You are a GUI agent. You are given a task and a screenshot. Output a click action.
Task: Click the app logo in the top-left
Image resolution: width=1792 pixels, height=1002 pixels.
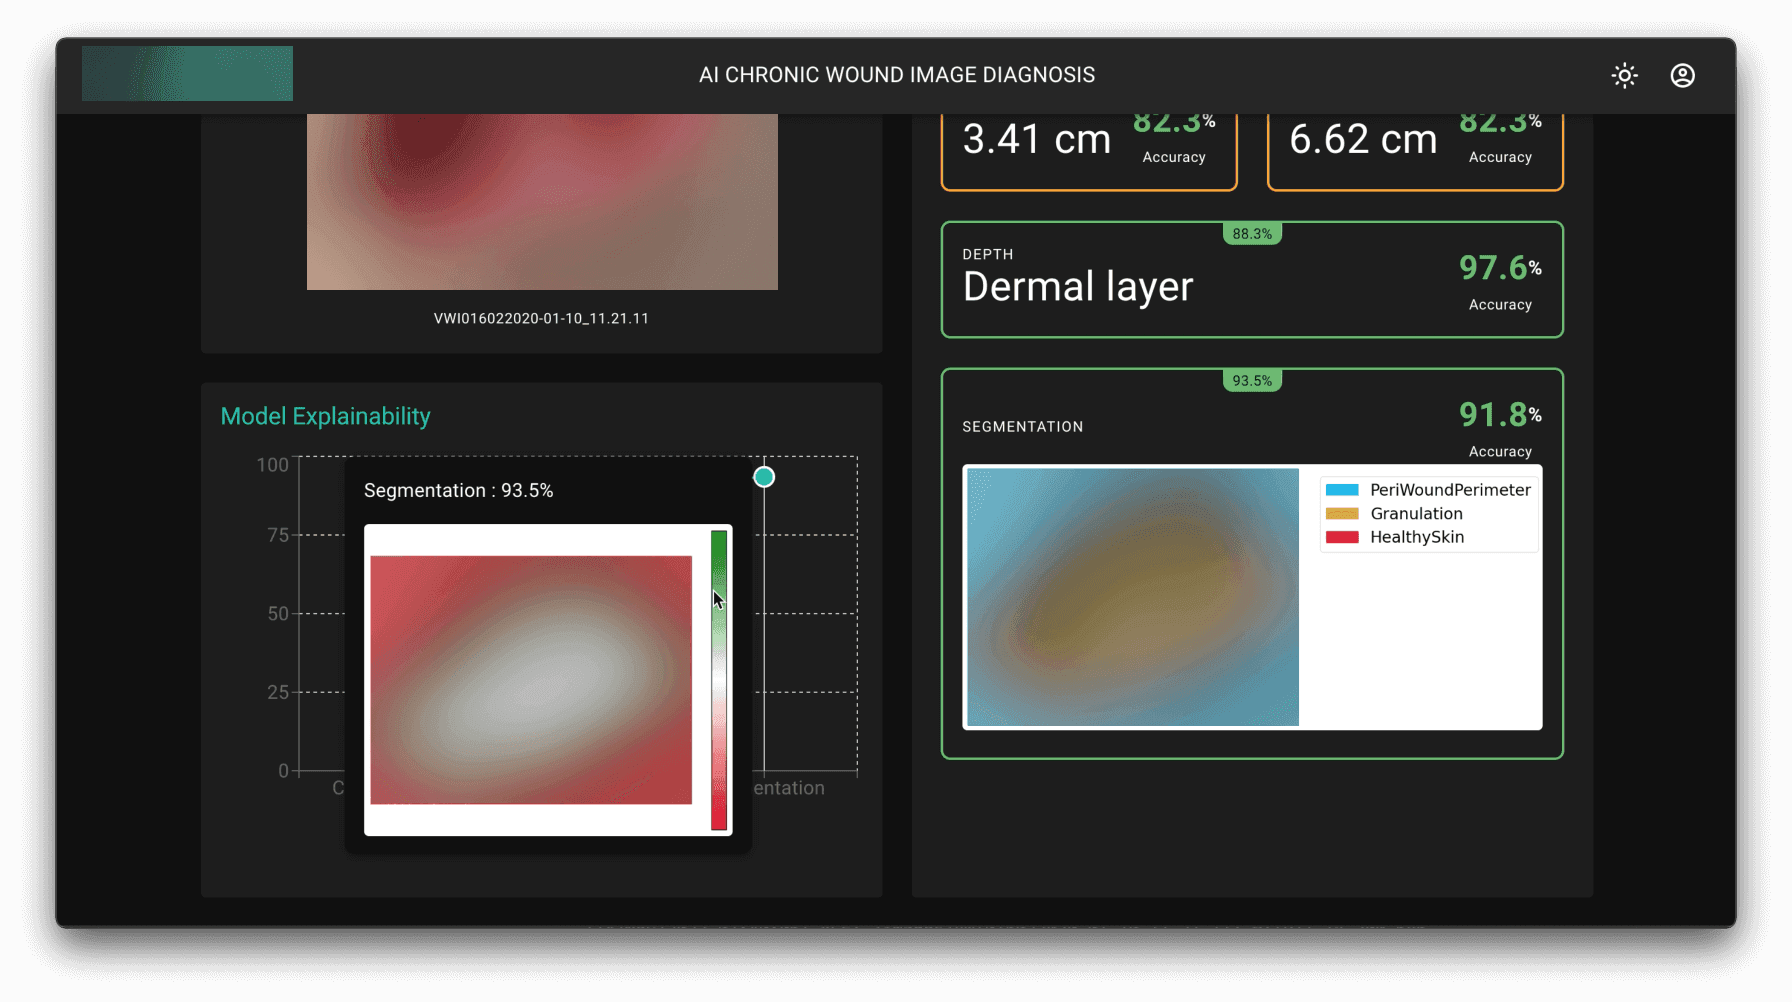186,73
